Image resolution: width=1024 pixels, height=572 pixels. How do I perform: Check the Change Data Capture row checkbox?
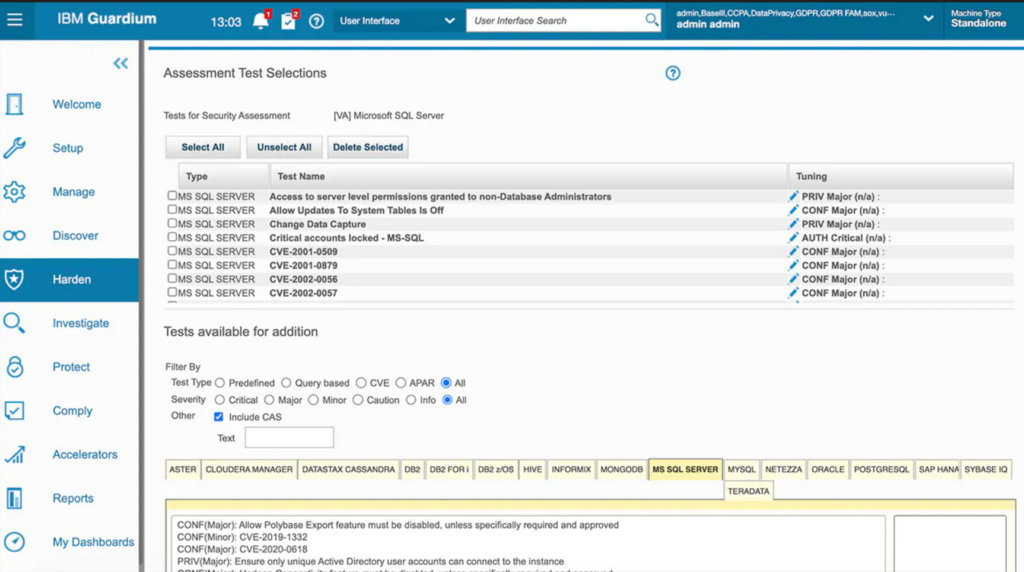172,223
